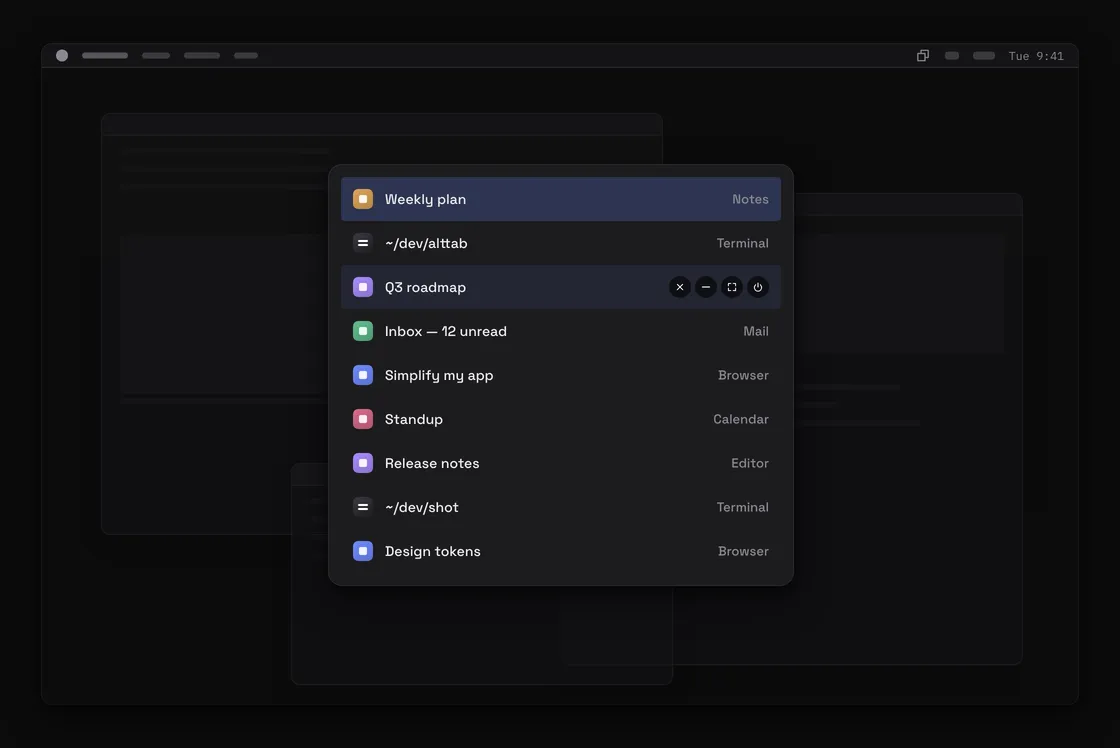Click the purple icon beside Q3 roadmap
The width and height of the screenshot is (1120, 748).
[363, 287]
